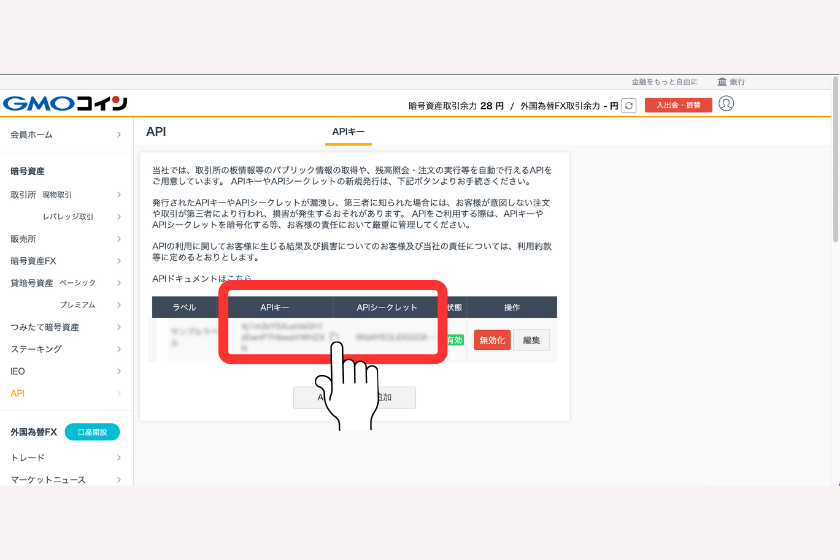Open 会員ホーム in sidebar
This screenshot has width=840, height=560.
pos(32,134)
